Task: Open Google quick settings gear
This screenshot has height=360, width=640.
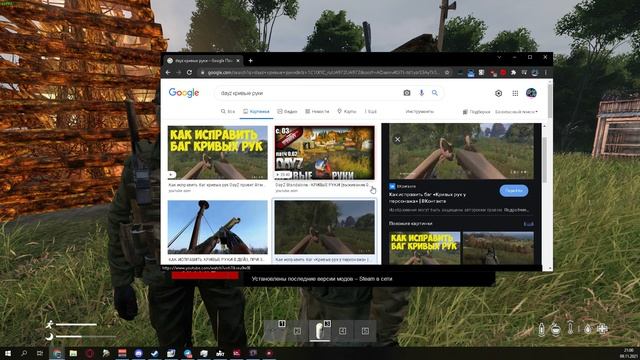Action: 498,93
